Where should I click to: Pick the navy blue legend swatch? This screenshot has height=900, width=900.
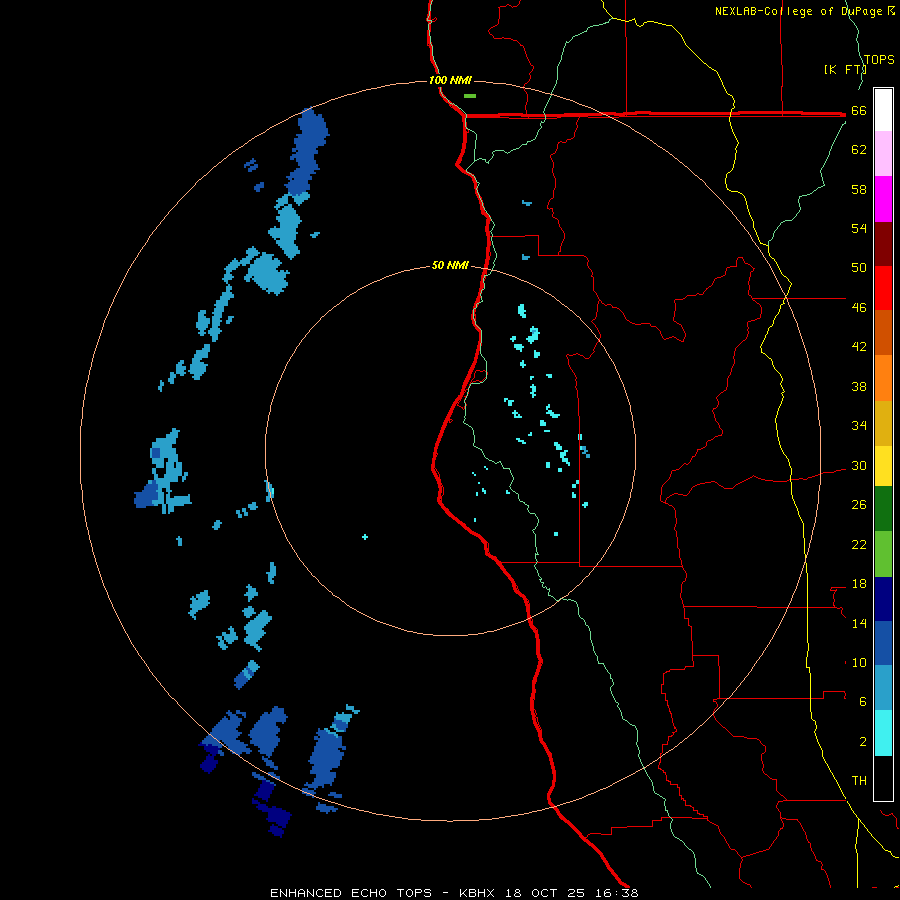883,599
